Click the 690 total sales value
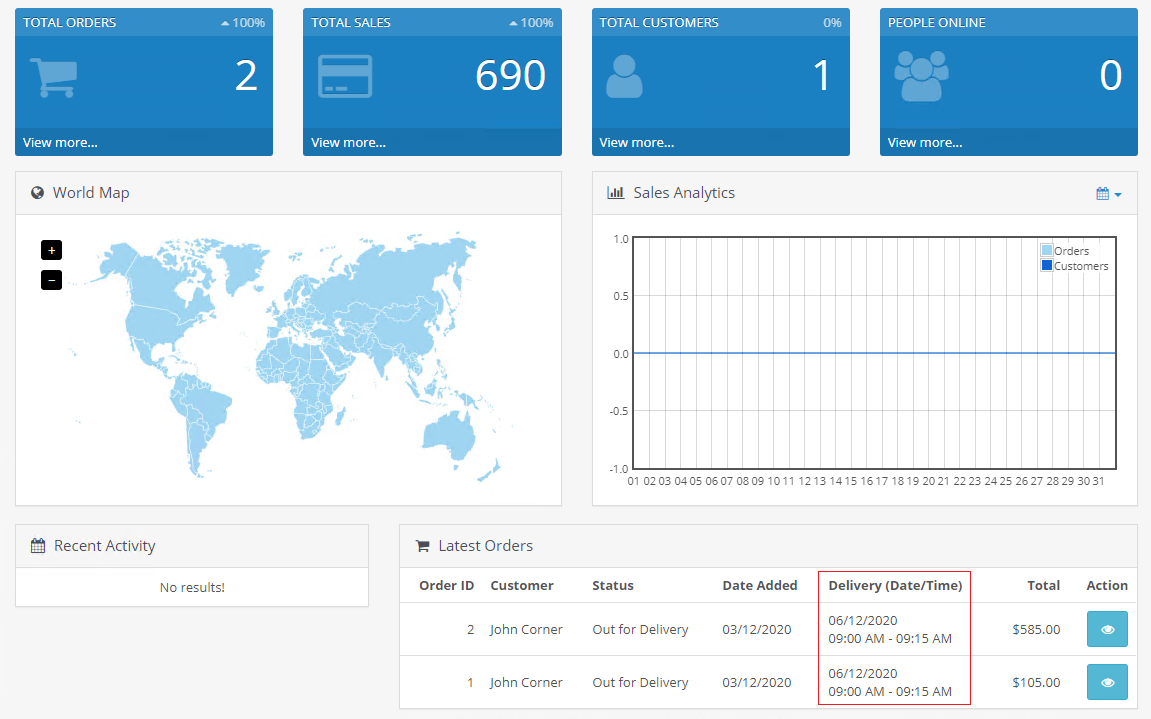1151x719 pixels. [511, 76]
